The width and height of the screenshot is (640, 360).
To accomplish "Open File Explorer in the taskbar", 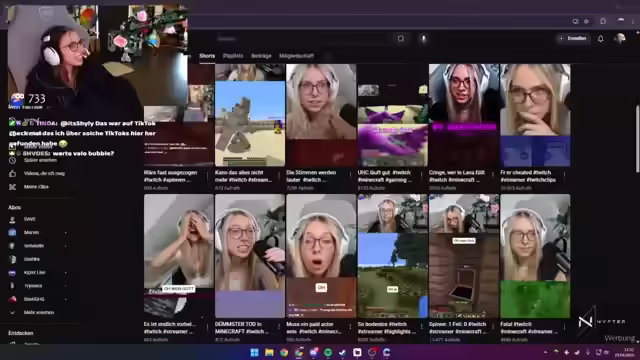I will [x=269, y=352].
